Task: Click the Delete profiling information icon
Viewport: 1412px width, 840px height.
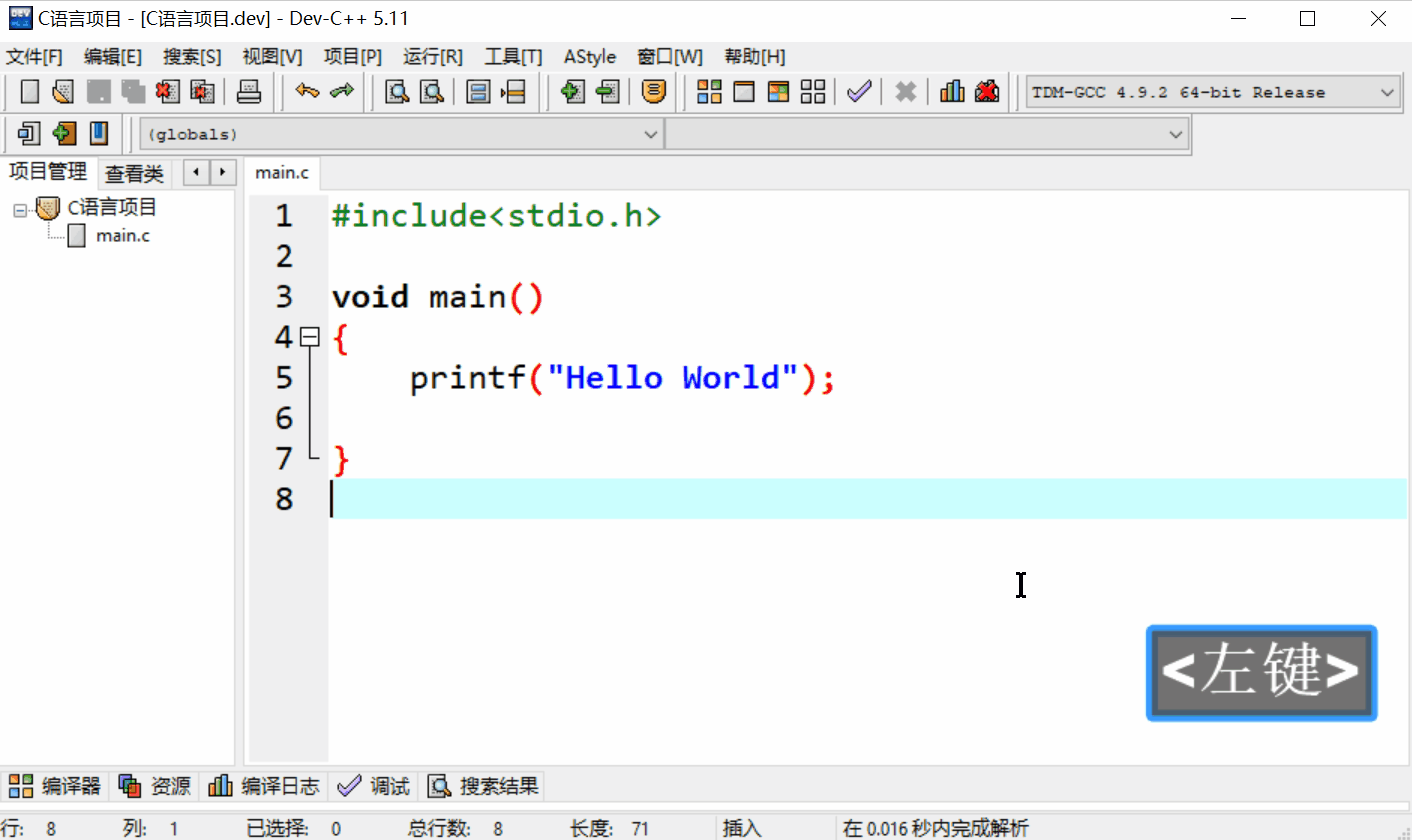Action: (987, 92)
